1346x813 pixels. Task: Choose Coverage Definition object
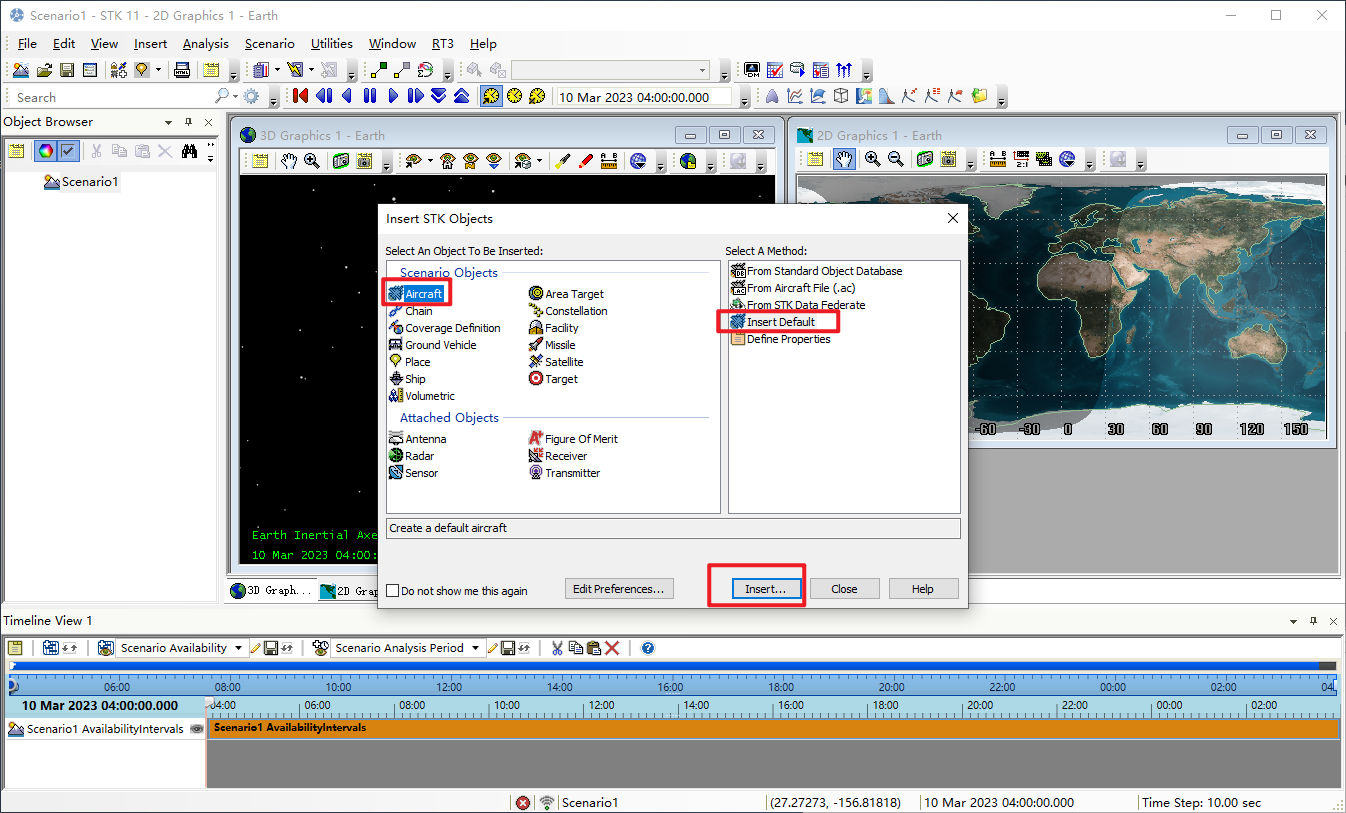(x=445, y=328)
